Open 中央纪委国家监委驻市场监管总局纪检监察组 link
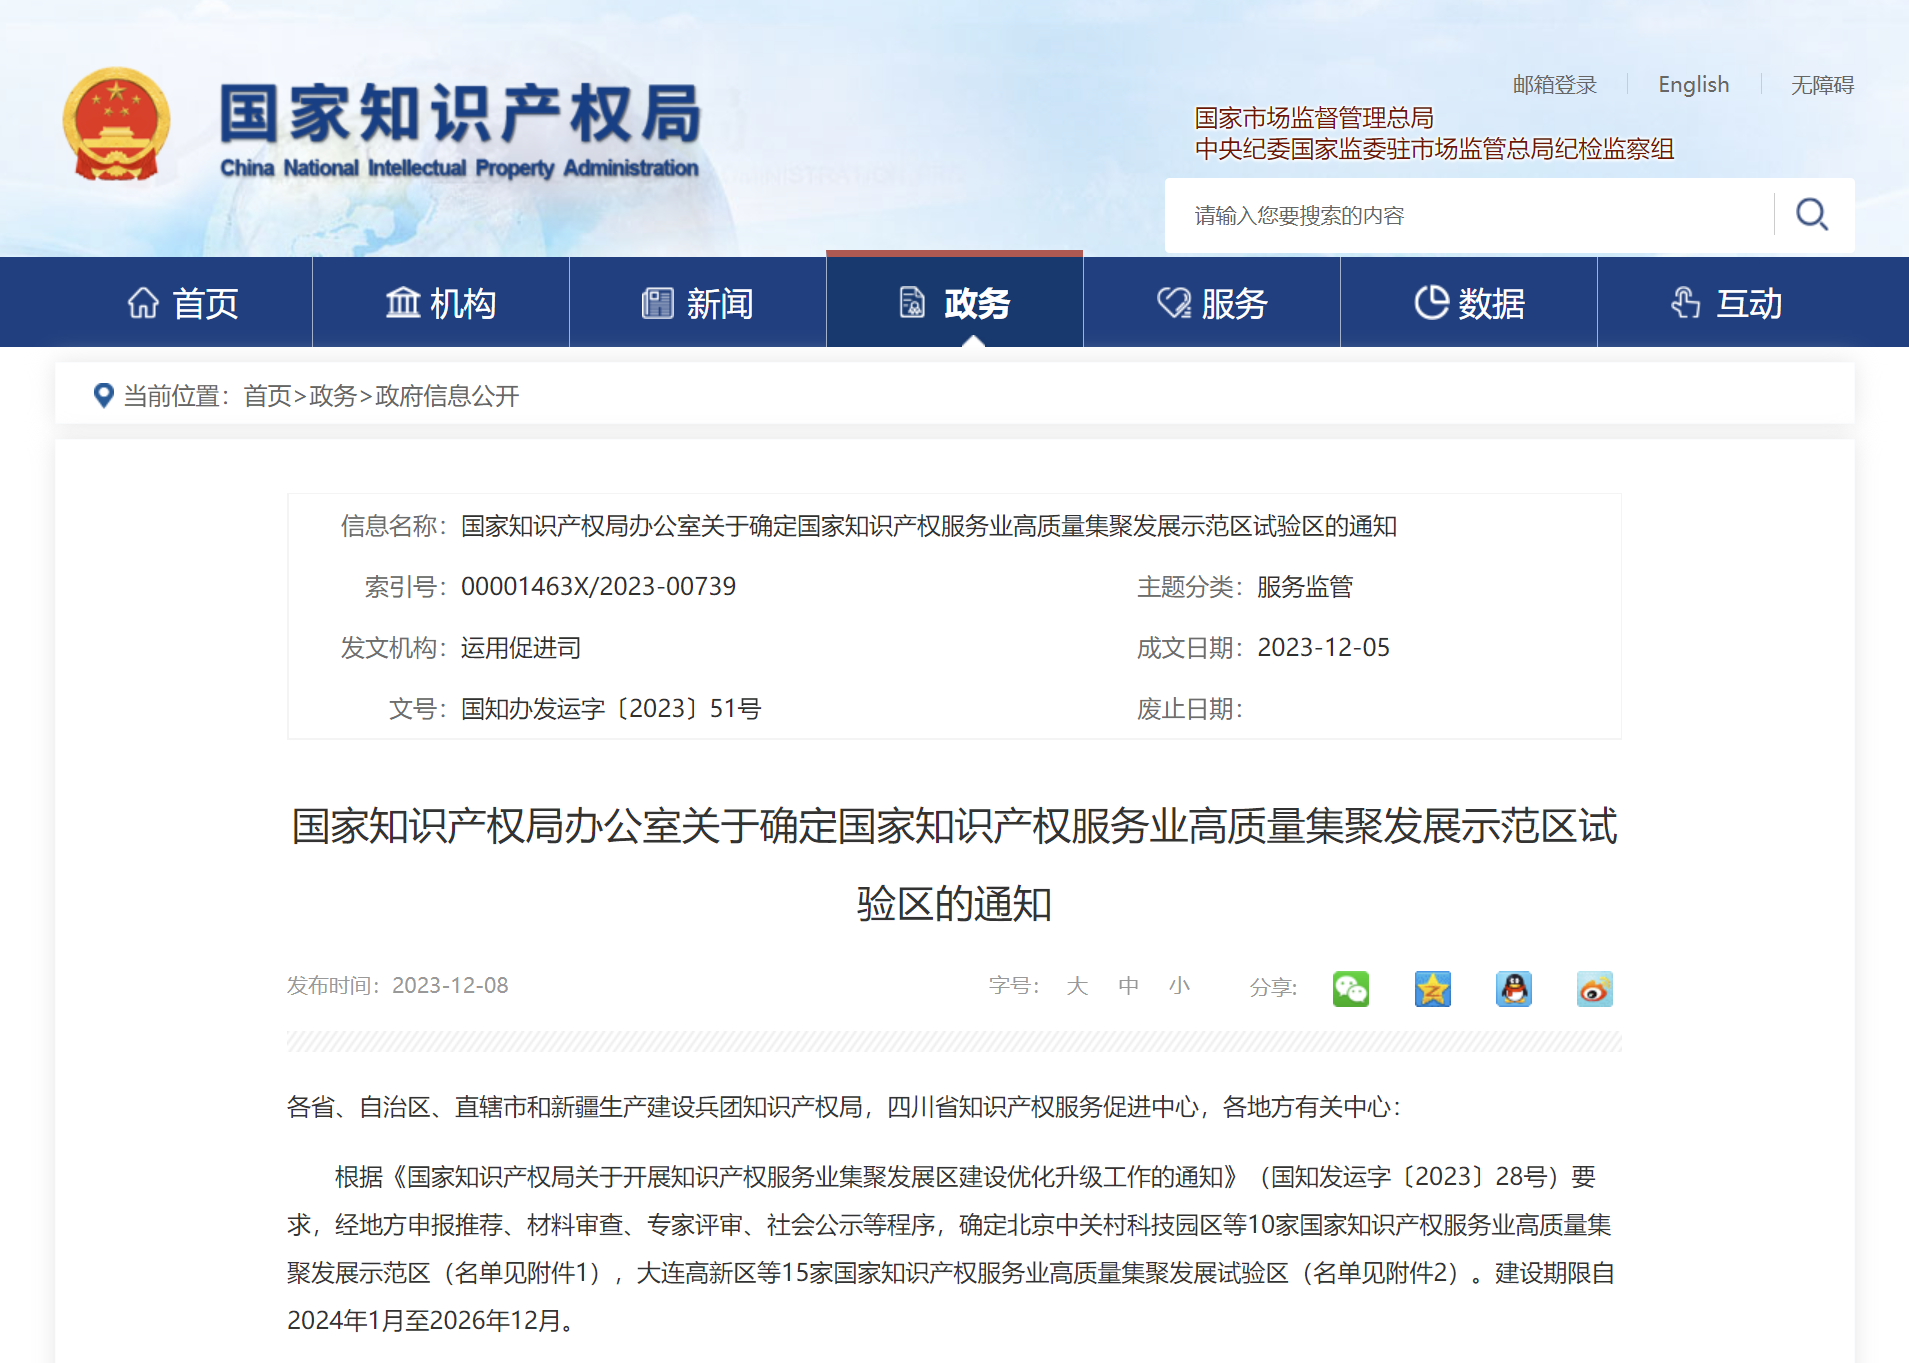 [1434, 149]
